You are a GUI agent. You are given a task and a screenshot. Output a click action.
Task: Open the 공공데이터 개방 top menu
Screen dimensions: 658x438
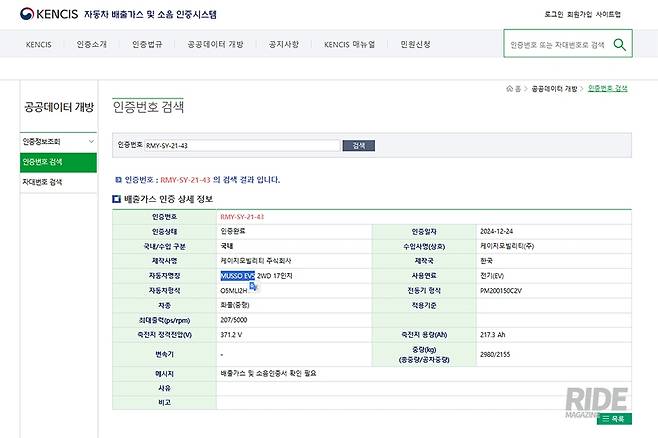pyautogui.click(x=215, y=45)
